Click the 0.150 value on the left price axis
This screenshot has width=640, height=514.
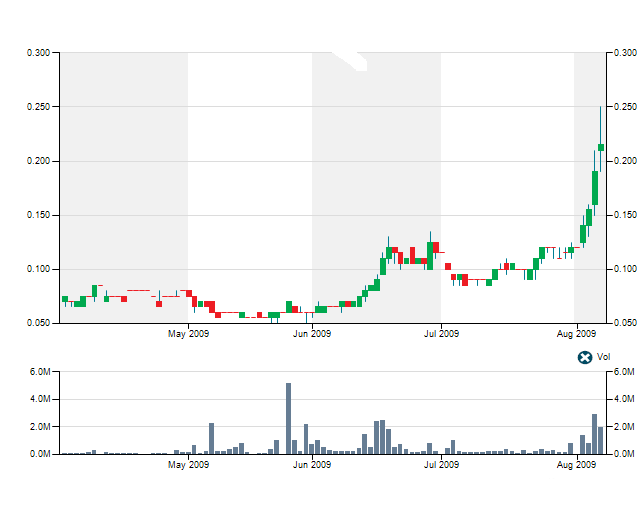(x=38, y=215)
